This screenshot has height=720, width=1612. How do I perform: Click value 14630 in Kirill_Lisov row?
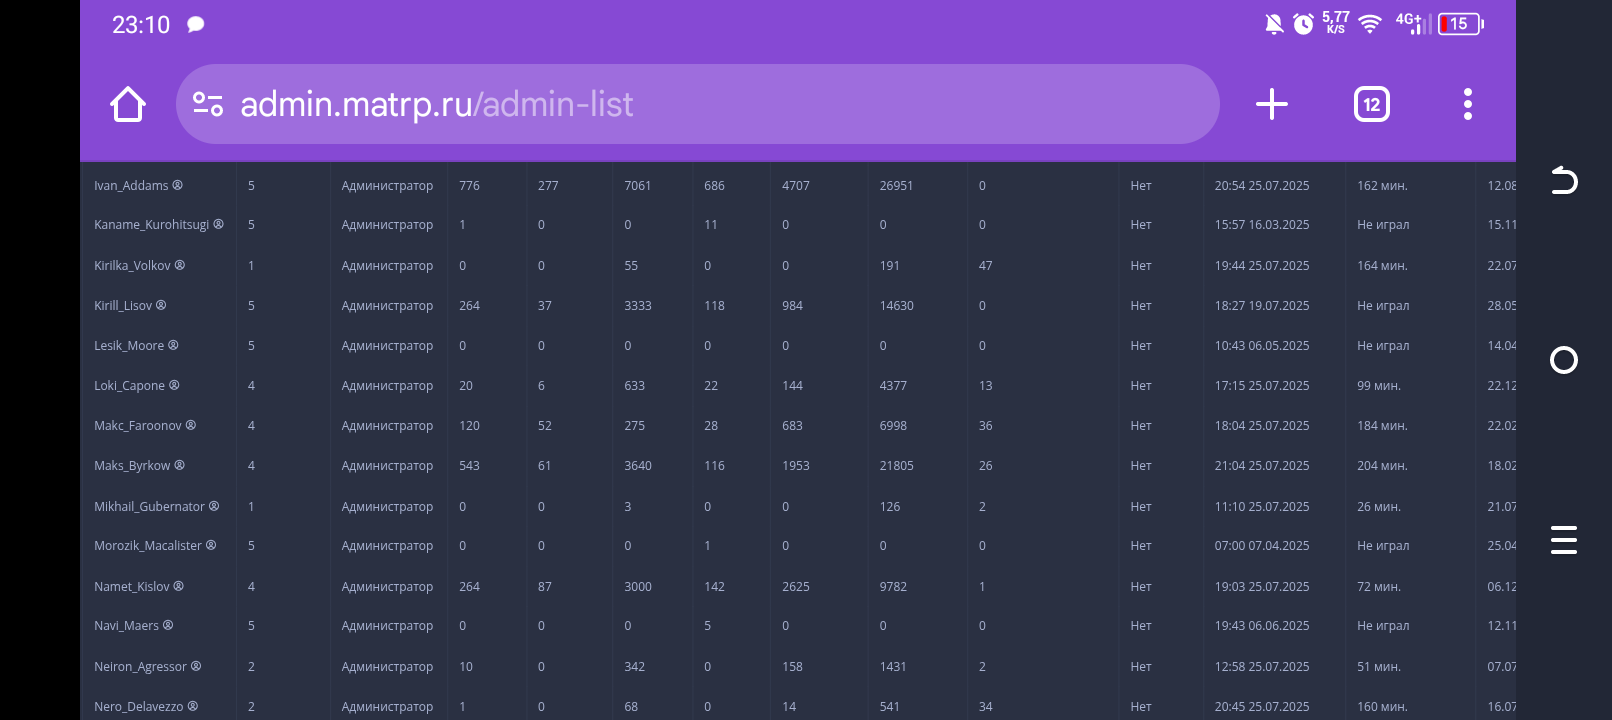pyautogui.click(x=897, y=306)
